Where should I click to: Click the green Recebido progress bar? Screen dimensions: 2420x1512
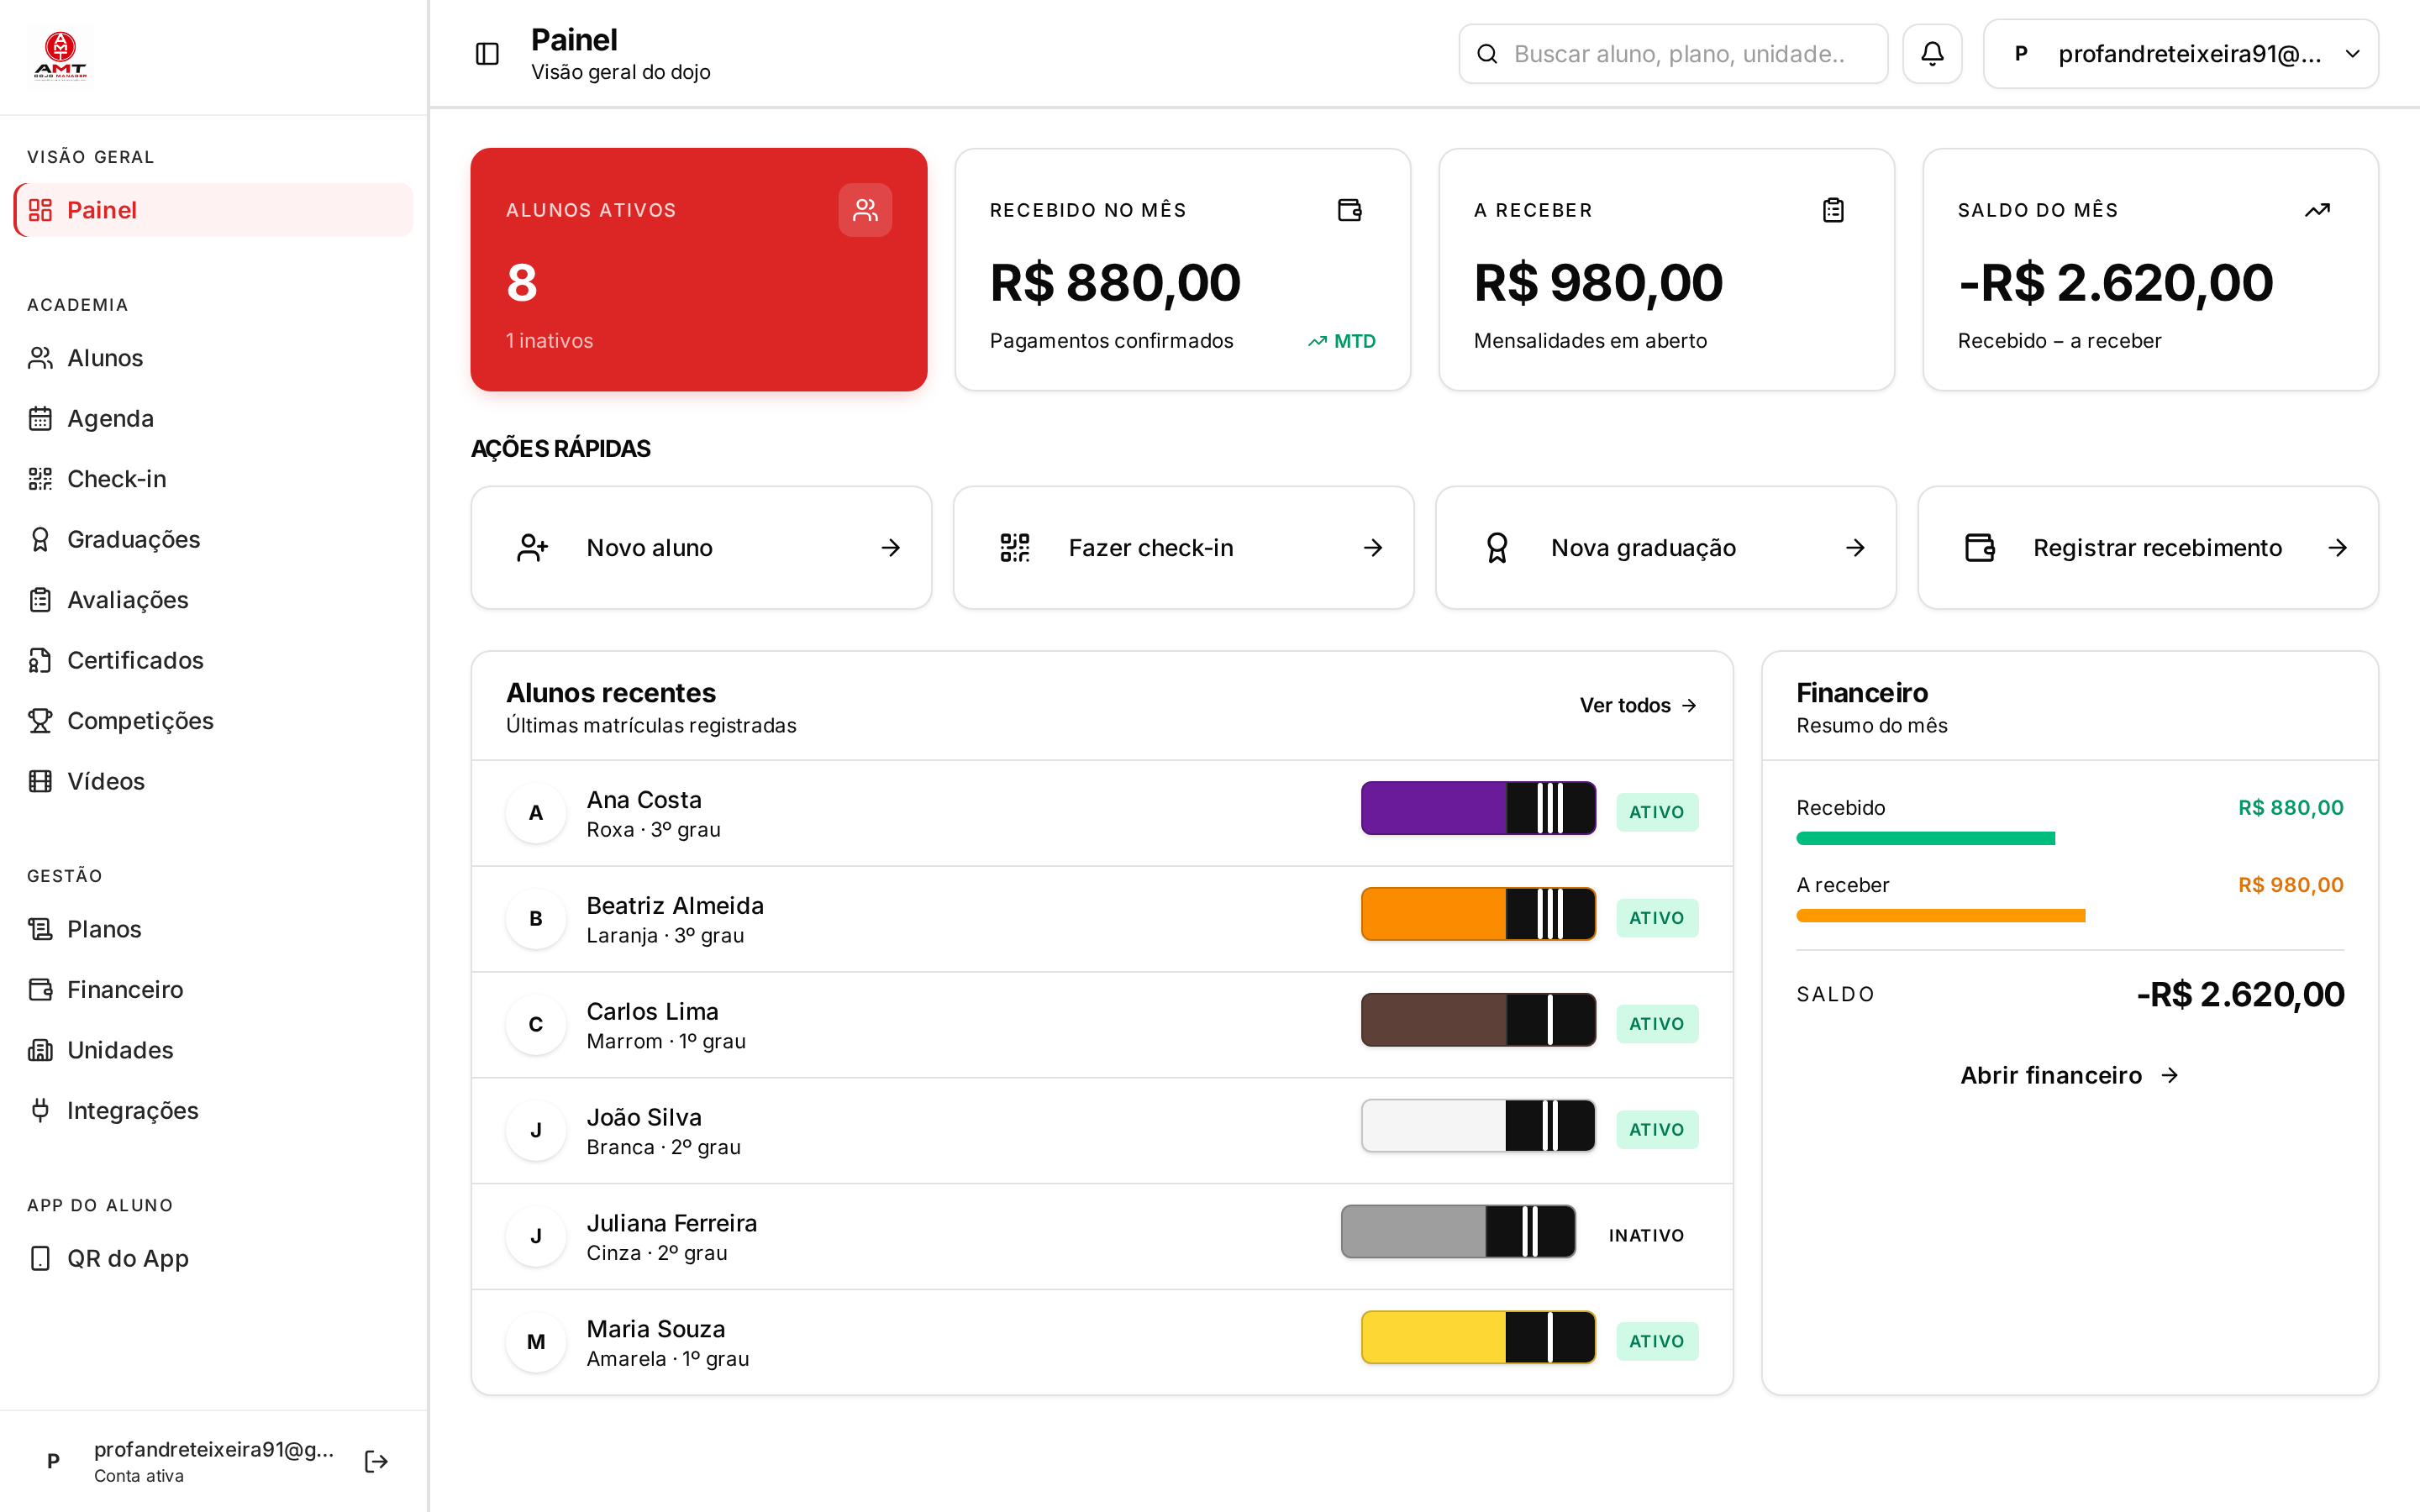[x=1925, y=838]
